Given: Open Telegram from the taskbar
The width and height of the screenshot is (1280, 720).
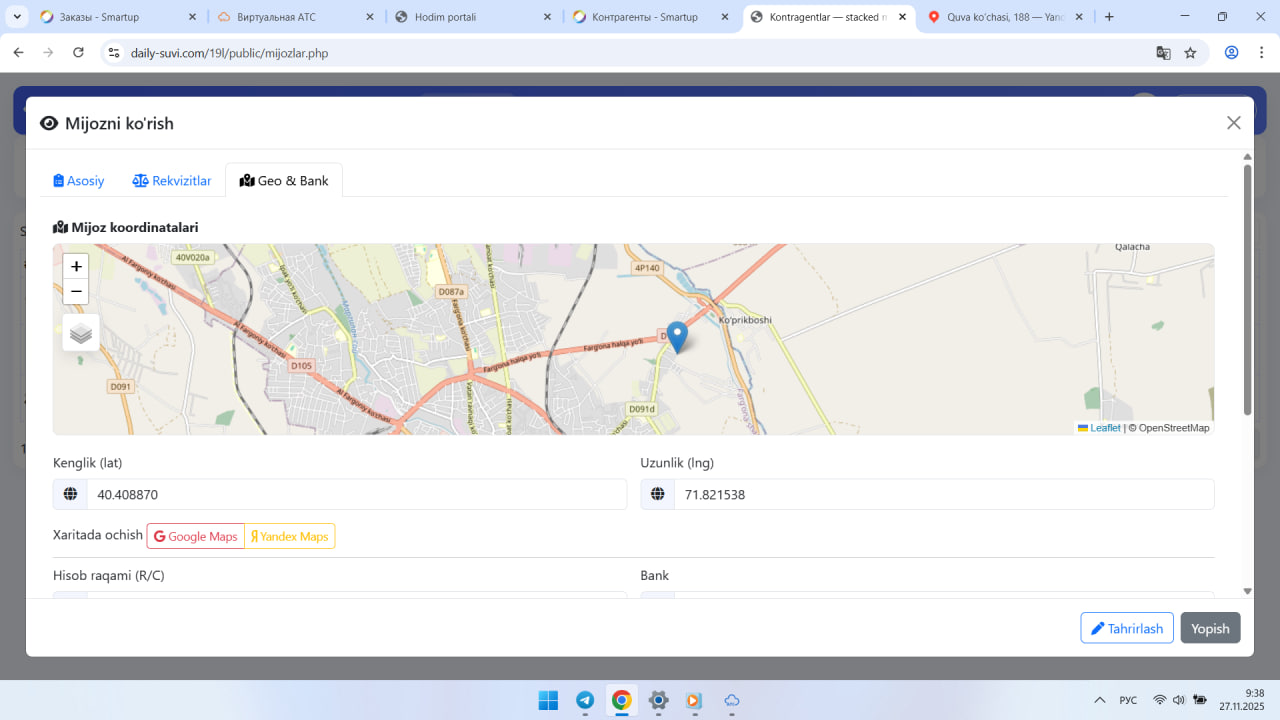Looking at the screenshot, I should click(x=585, y=700).
